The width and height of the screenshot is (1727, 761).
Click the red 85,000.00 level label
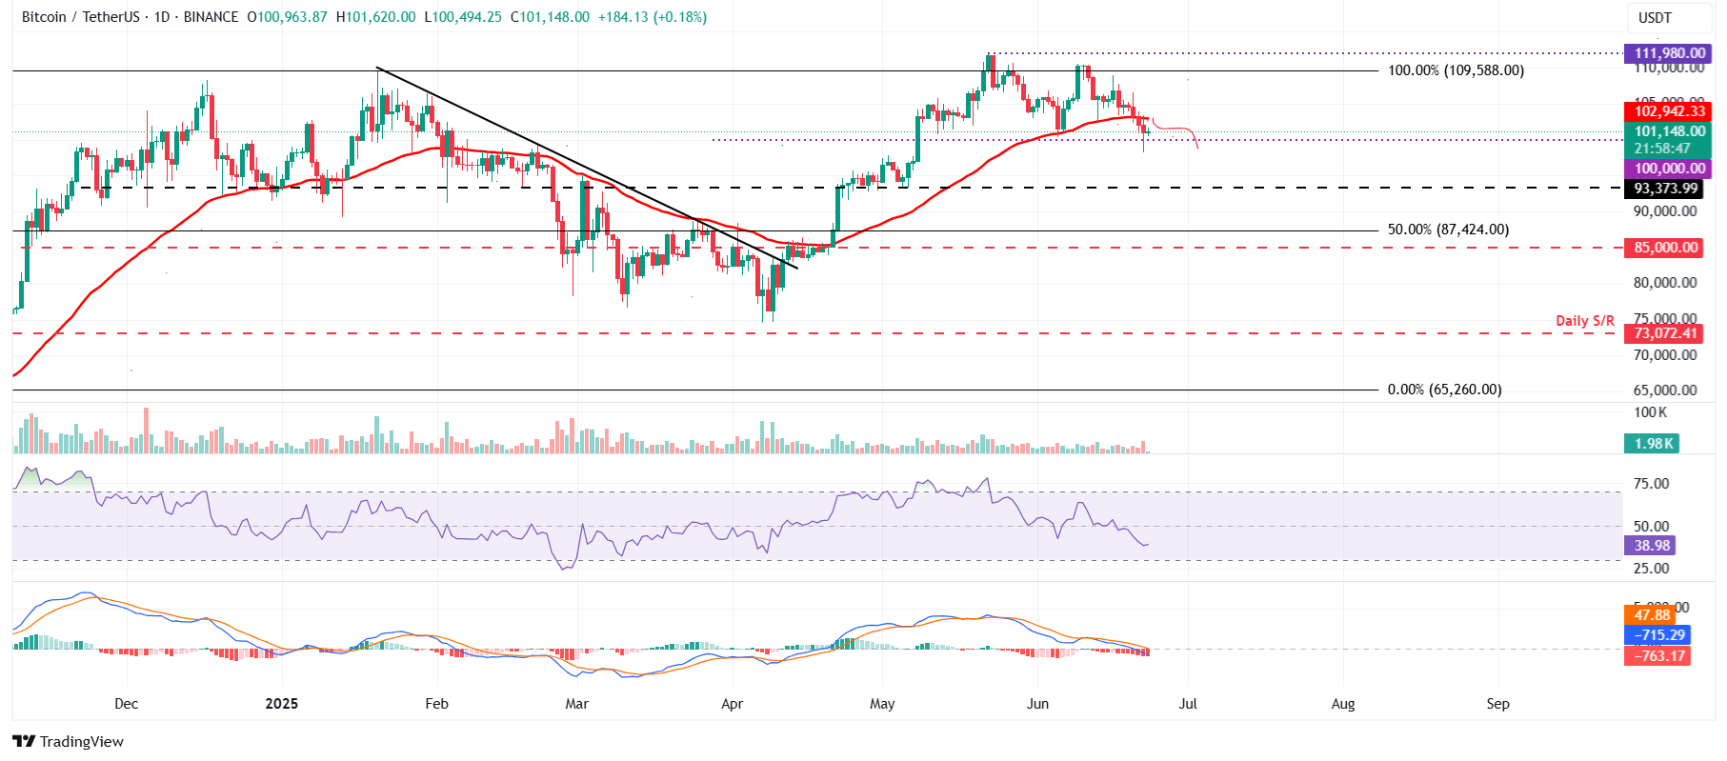(1665, 247)
